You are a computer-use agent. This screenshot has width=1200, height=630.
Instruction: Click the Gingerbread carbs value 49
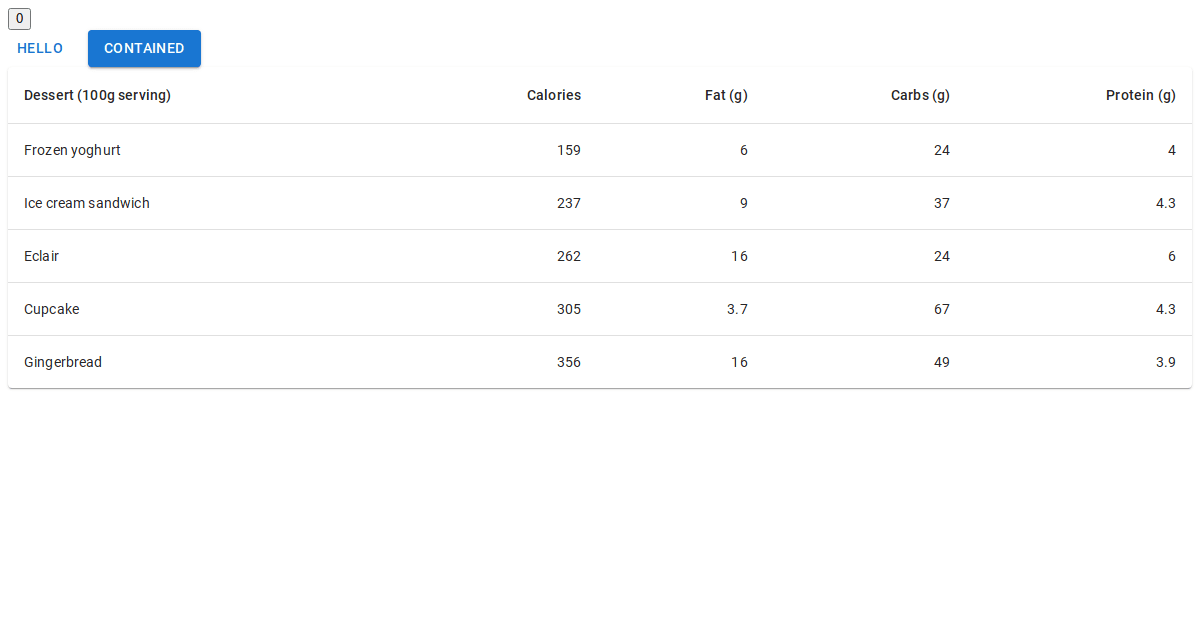tap(942, 362)
